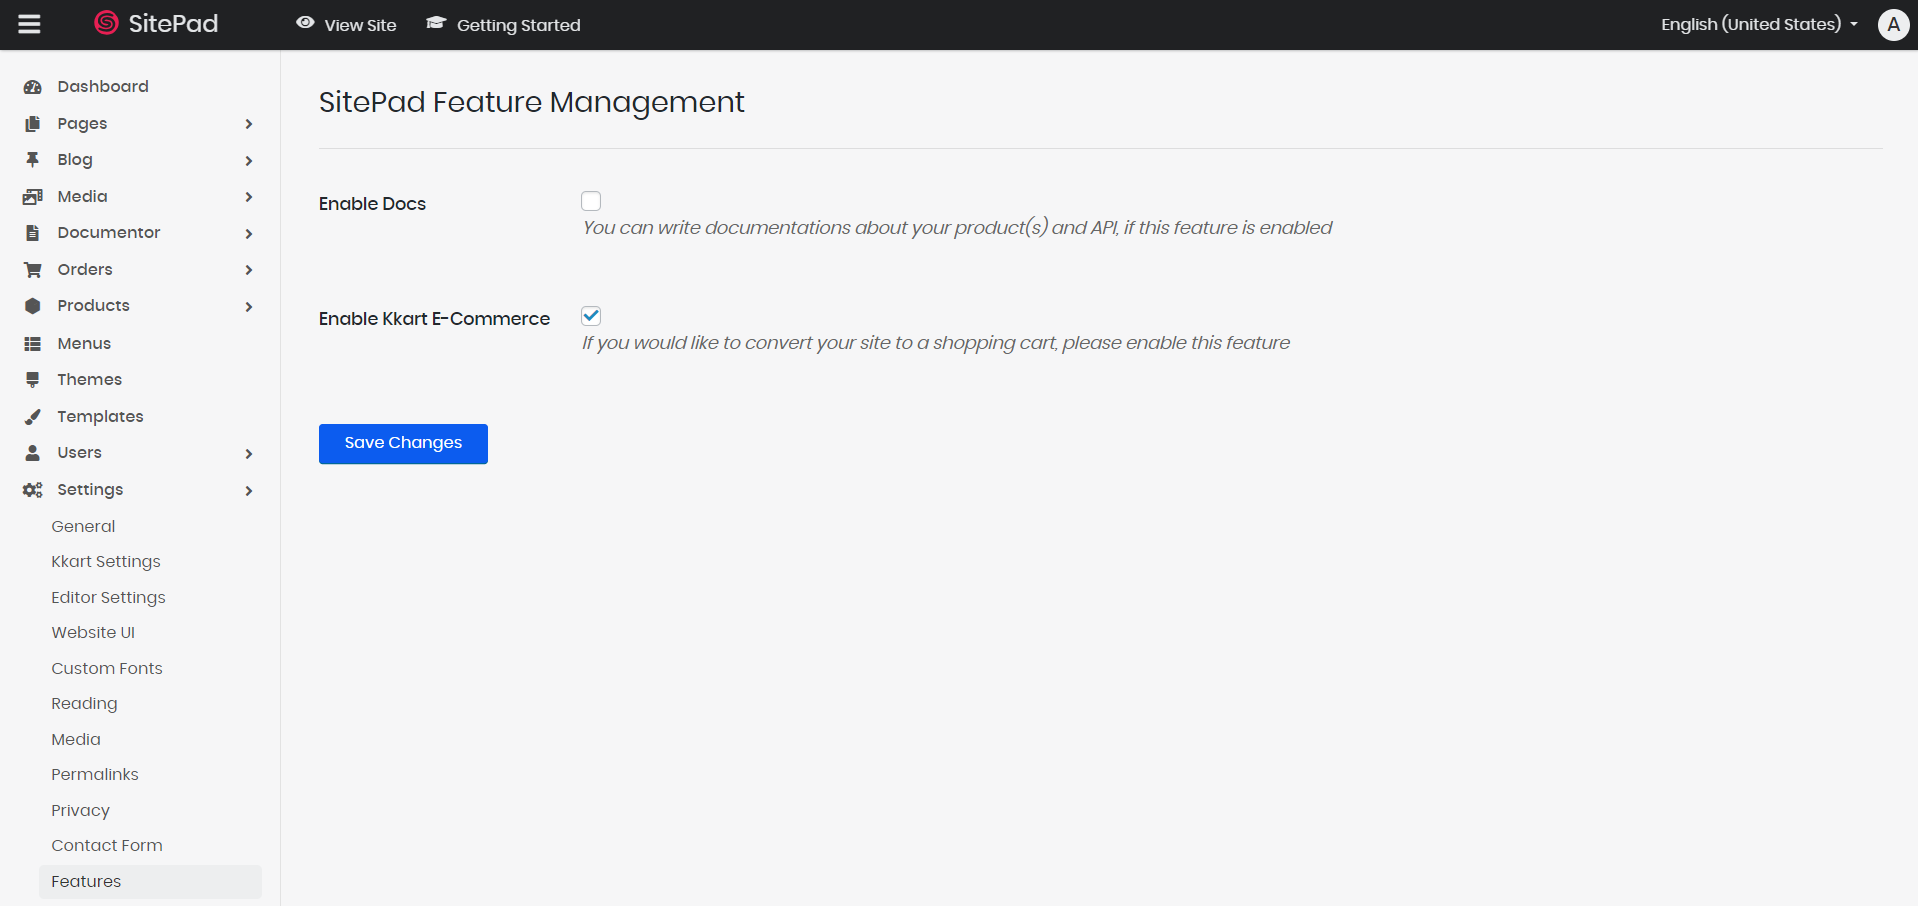Open the user avatar A icon

point(1893,25)
